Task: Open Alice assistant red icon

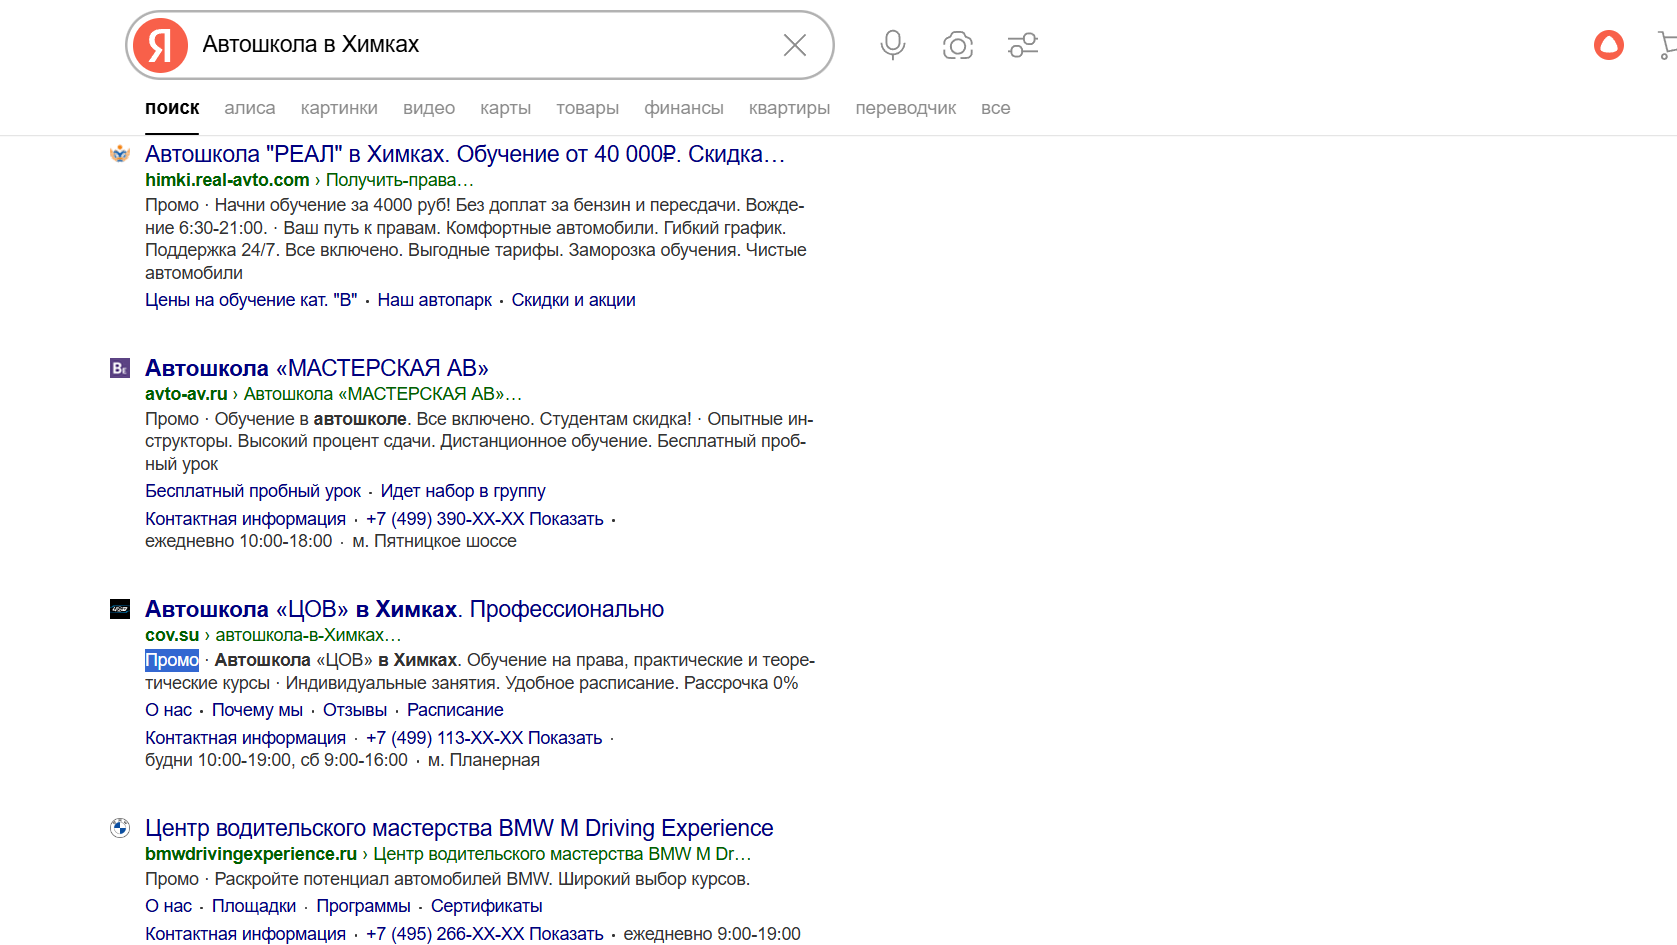Action: (x=1609, y=45)
